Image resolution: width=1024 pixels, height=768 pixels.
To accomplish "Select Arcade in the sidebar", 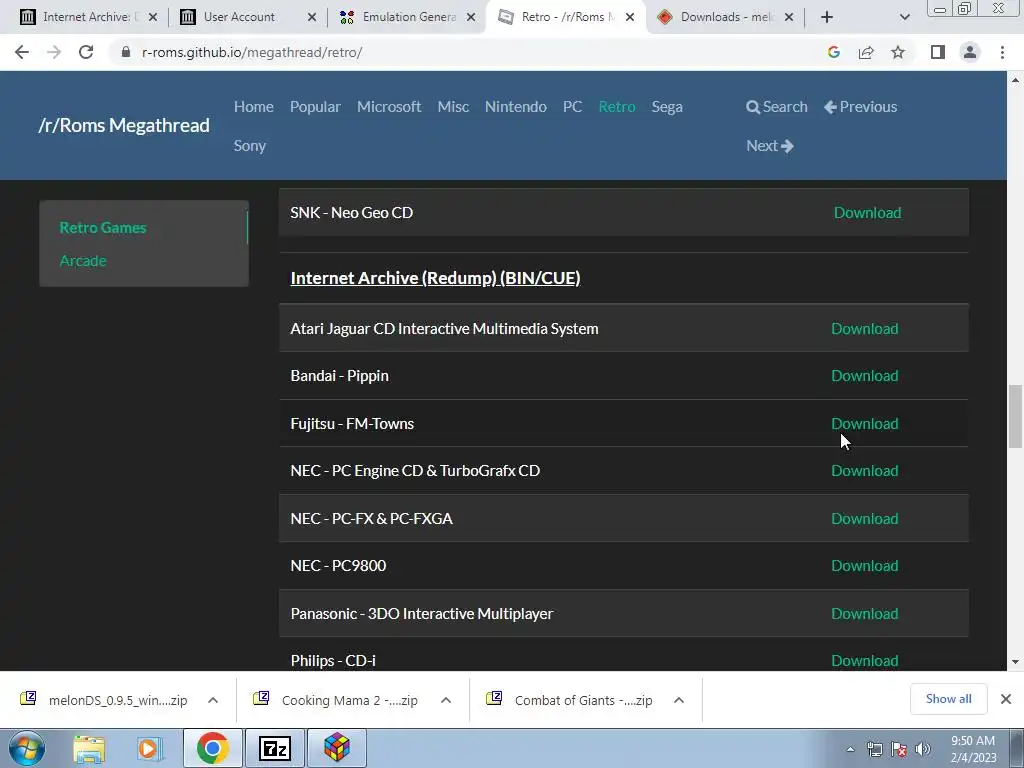I will (83, 261).
